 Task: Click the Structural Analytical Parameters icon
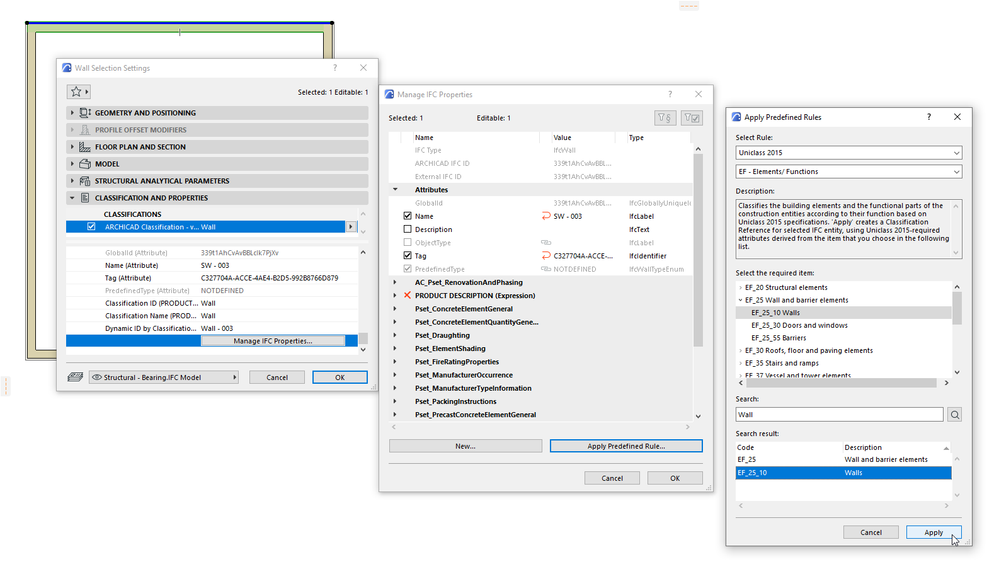85,181
